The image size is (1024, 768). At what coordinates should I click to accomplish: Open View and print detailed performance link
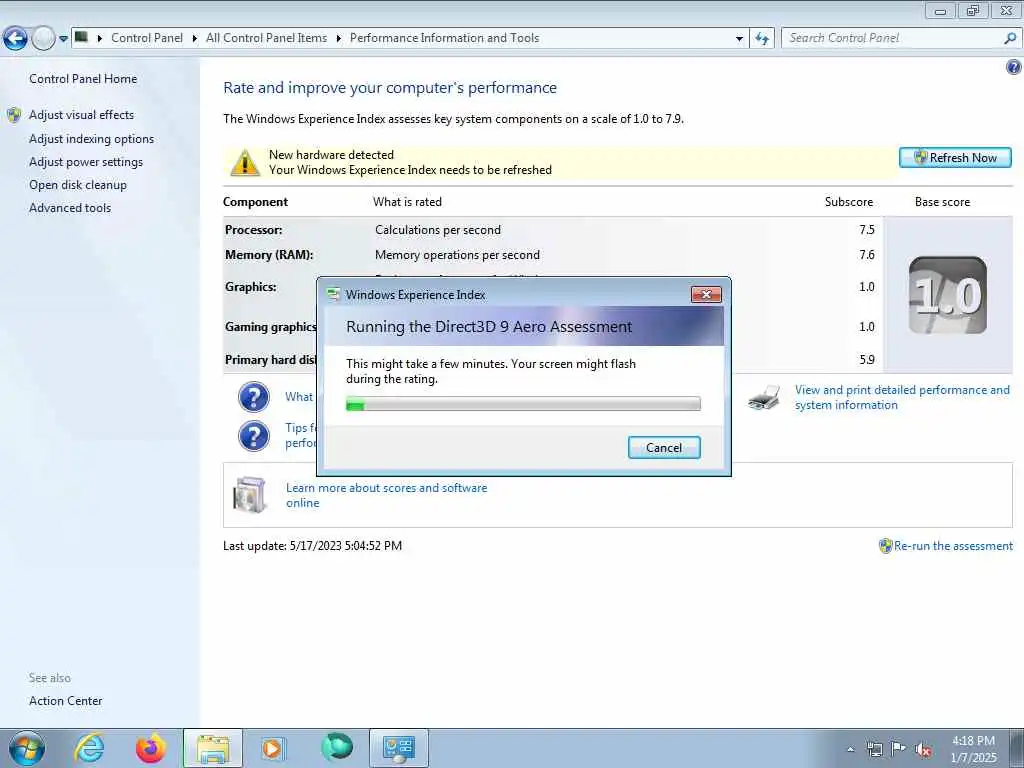[902, 397]
